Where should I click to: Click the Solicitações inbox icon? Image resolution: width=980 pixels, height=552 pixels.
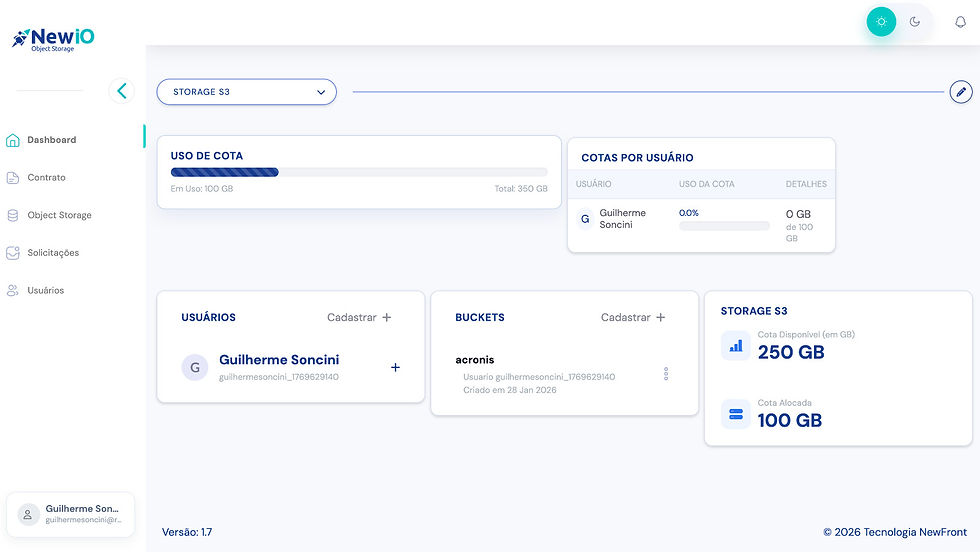12,253
